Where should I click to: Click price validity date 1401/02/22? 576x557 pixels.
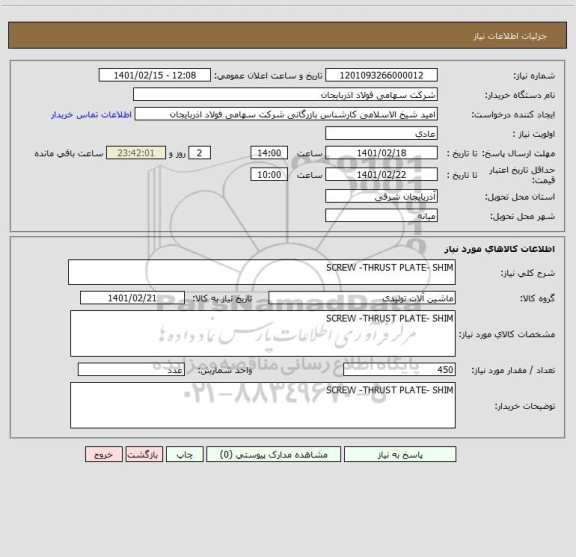click(381, 175)
